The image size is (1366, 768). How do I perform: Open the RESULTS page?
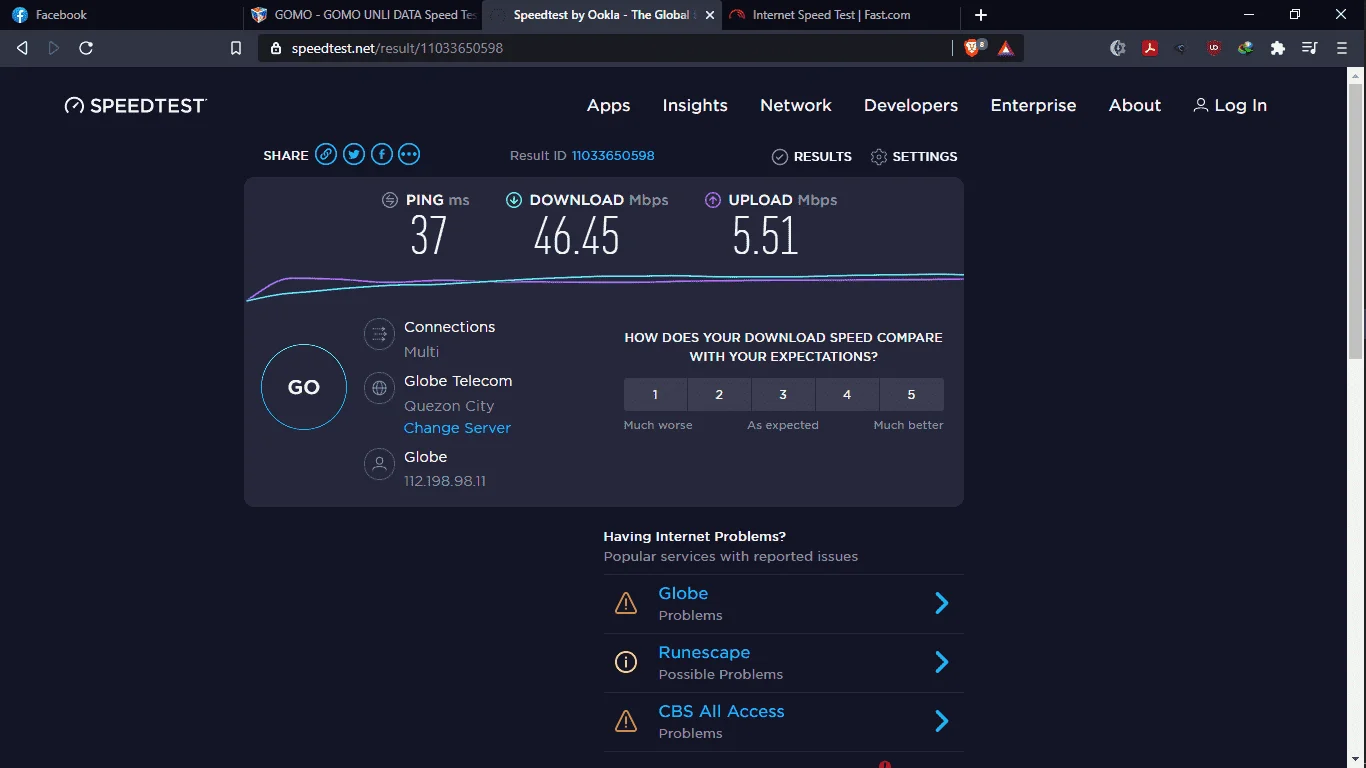click(x=812, y=157)
